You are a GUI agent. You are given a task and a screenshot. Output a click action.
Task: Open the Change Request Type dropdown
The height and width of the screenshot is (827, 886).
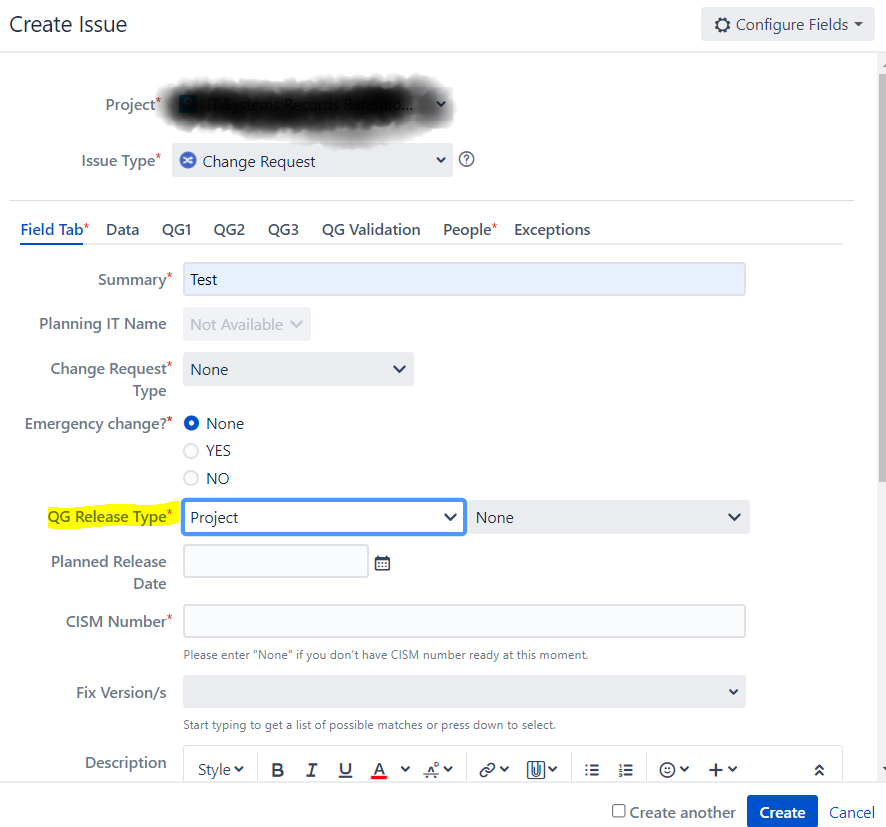298,369
